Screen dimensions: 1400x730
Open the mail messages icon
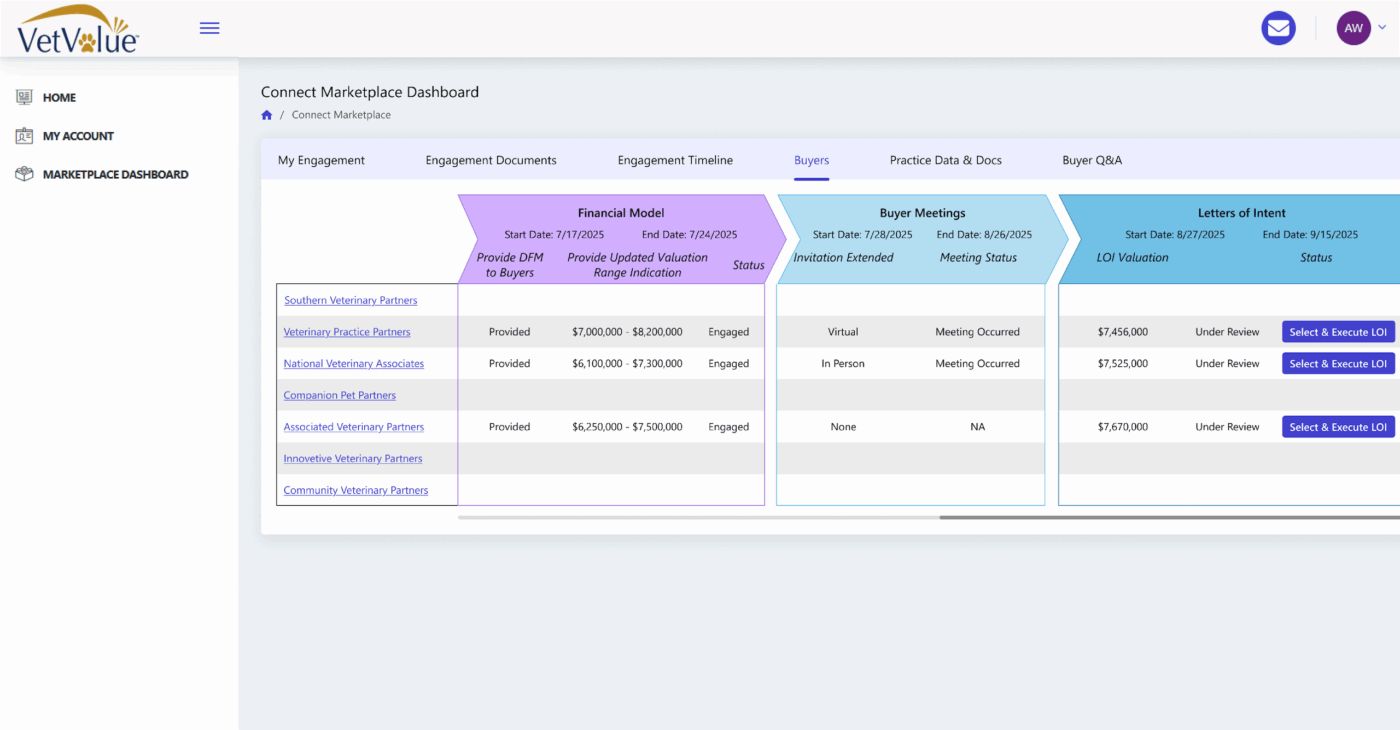click(x=1278, y=28)
